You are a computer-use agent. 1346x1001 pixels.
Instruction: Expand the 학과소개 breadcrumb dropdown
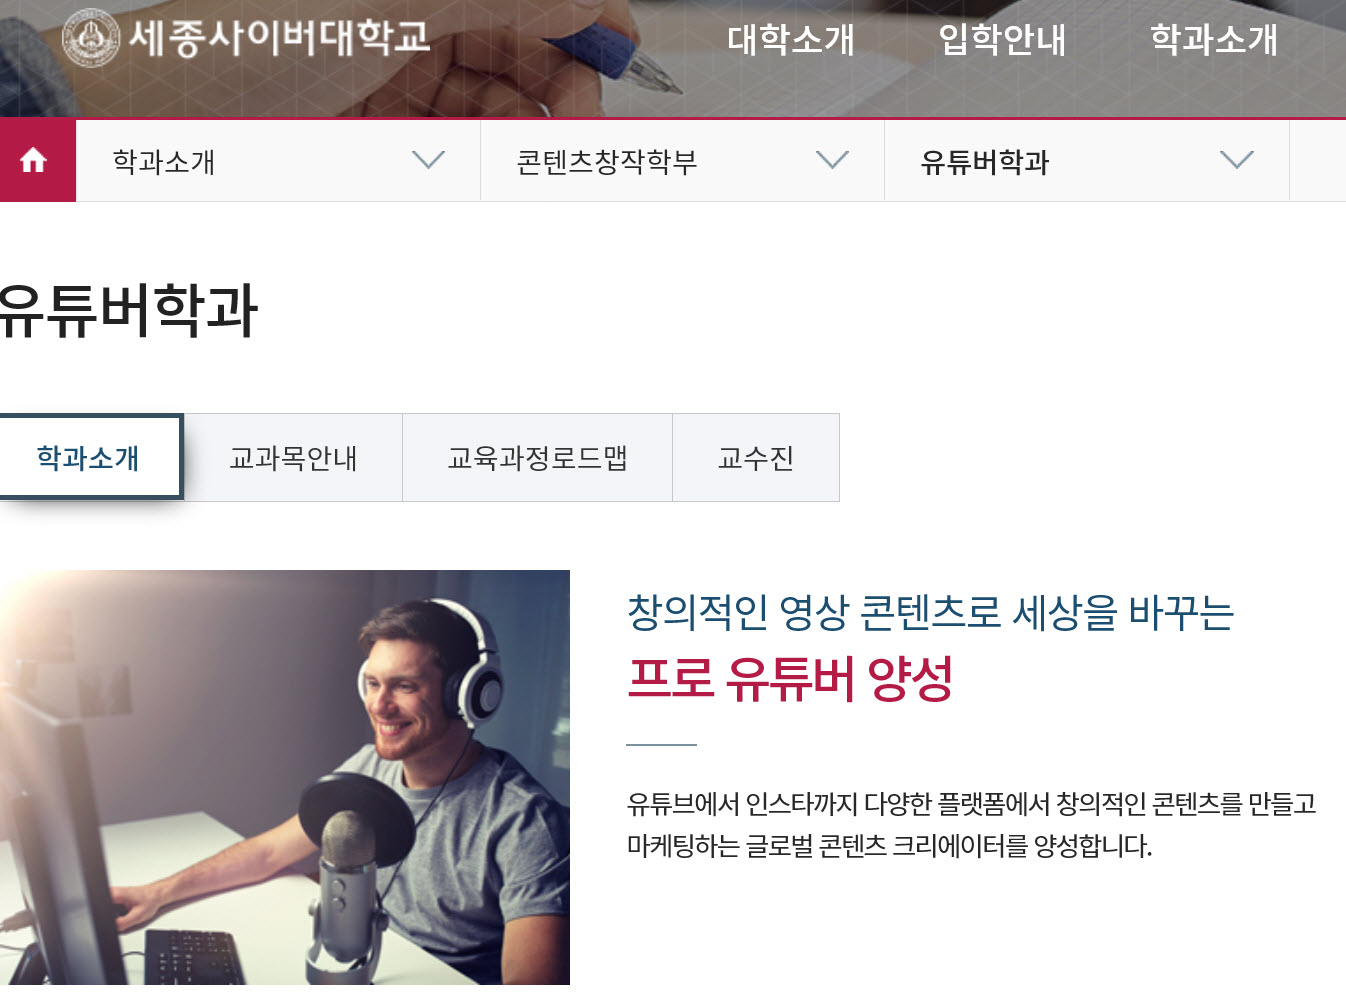(279, 161)
